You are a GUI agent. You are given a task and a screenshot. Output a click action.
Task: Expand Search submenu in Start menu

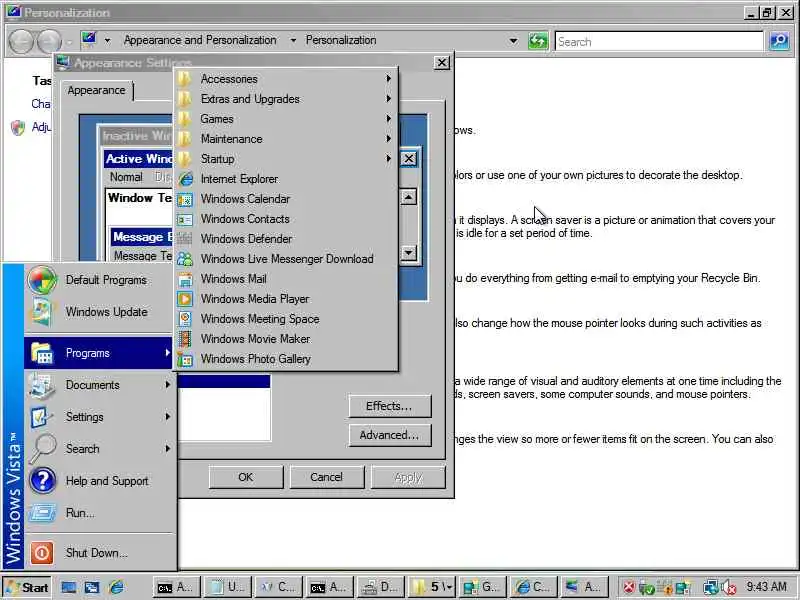click(99, 448)
